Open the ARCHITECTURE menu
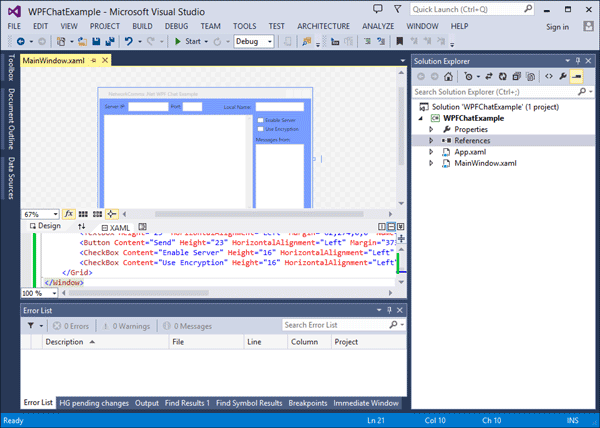Viewport: 600px width, 428px height. point(323,25)
